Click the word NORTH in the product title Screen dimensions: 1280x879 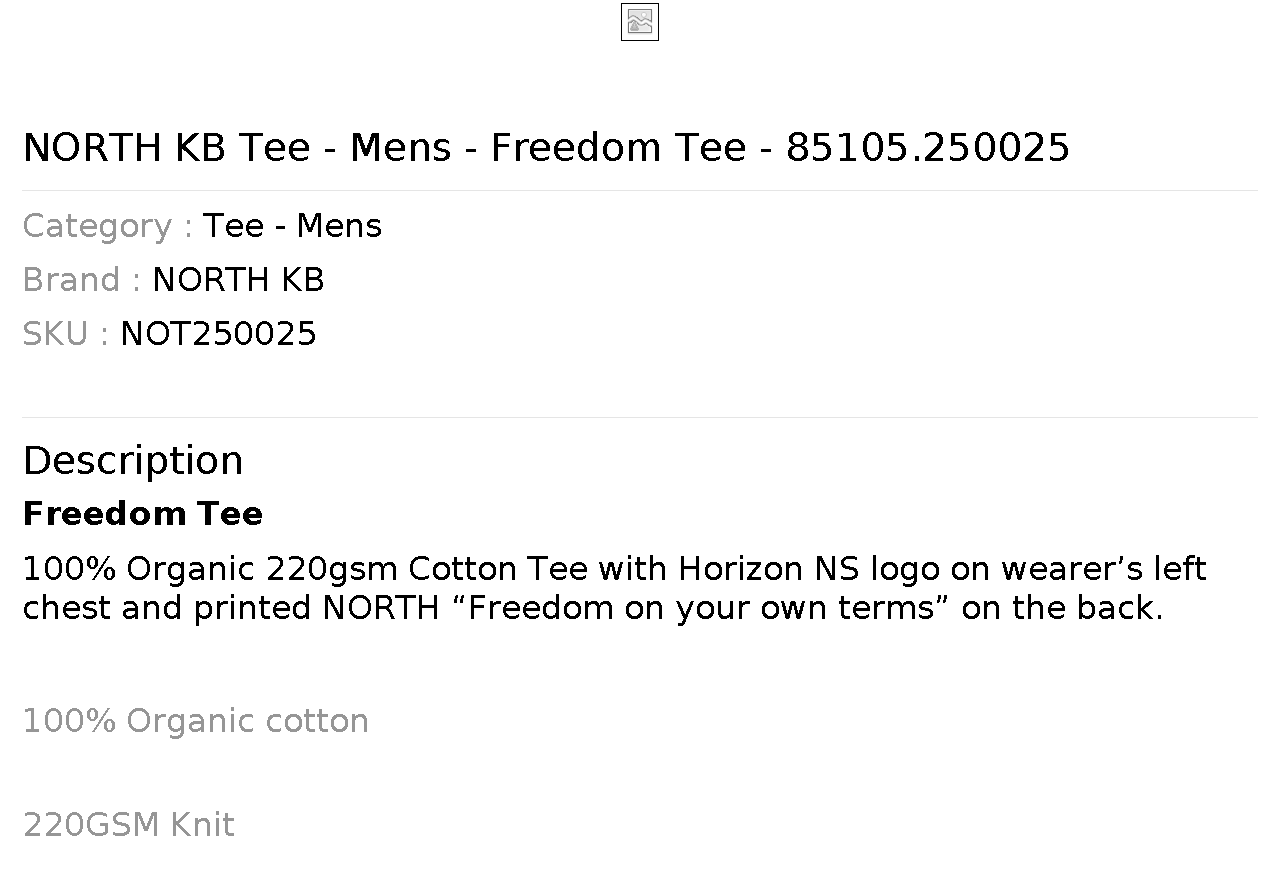(92, 147)
